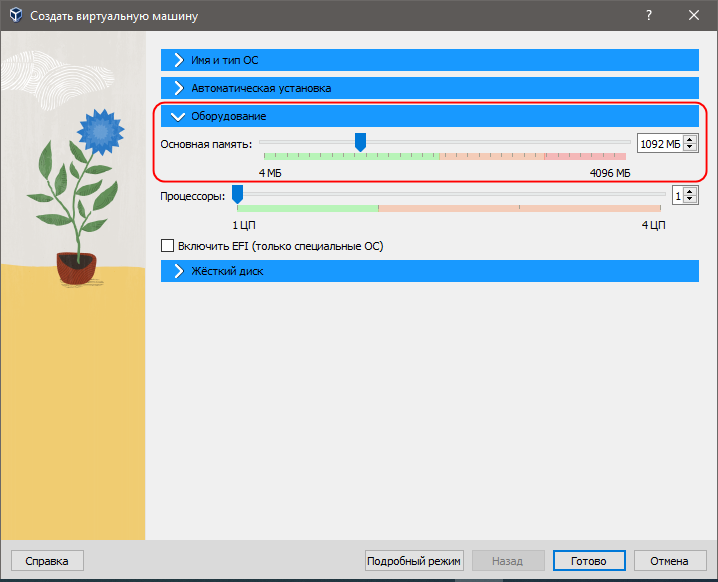
Task: Click the 4 МБ minimum label
Action: point(270,173)
